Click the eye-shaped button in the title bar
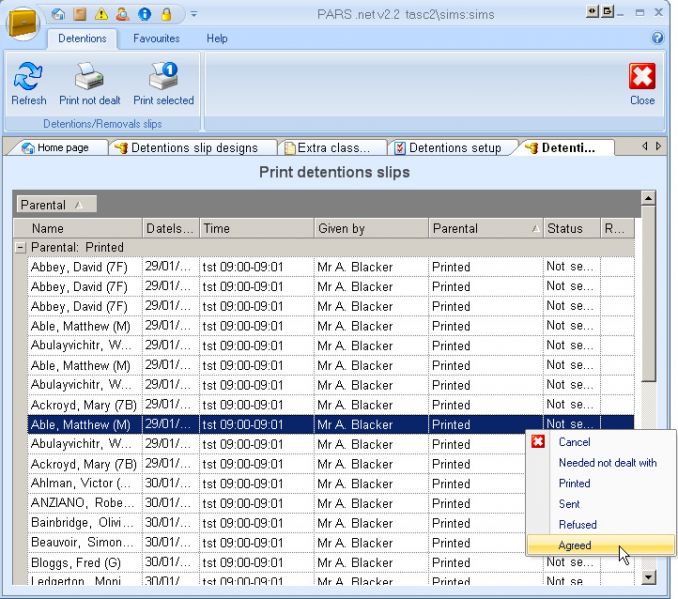The image size is (678, 599). coord(592,12)
